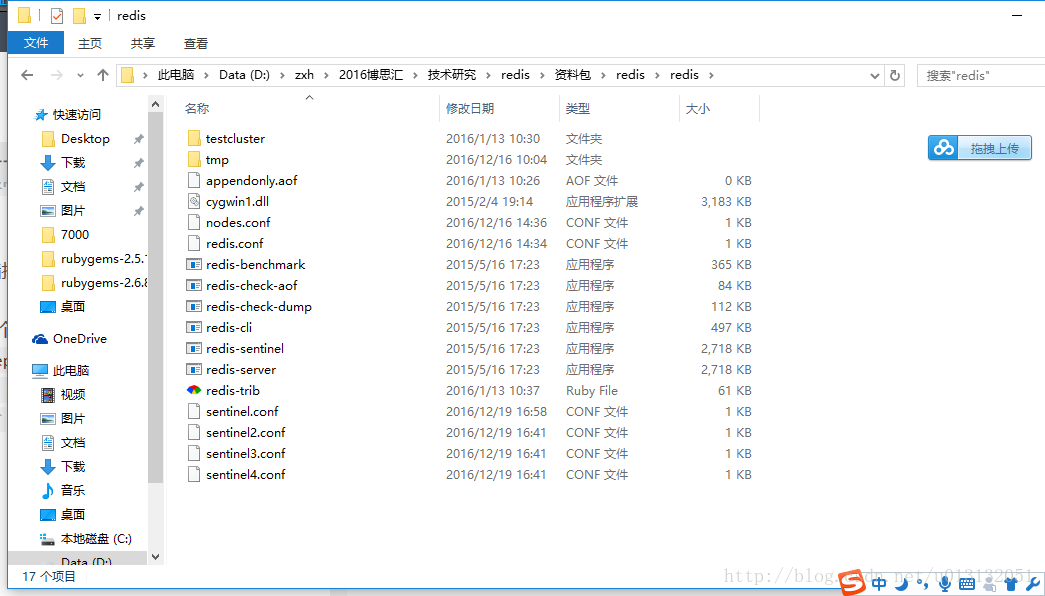Select the cygwin1.dll file icon
The width and height of the screenshot is (1045, 596).
194,201
